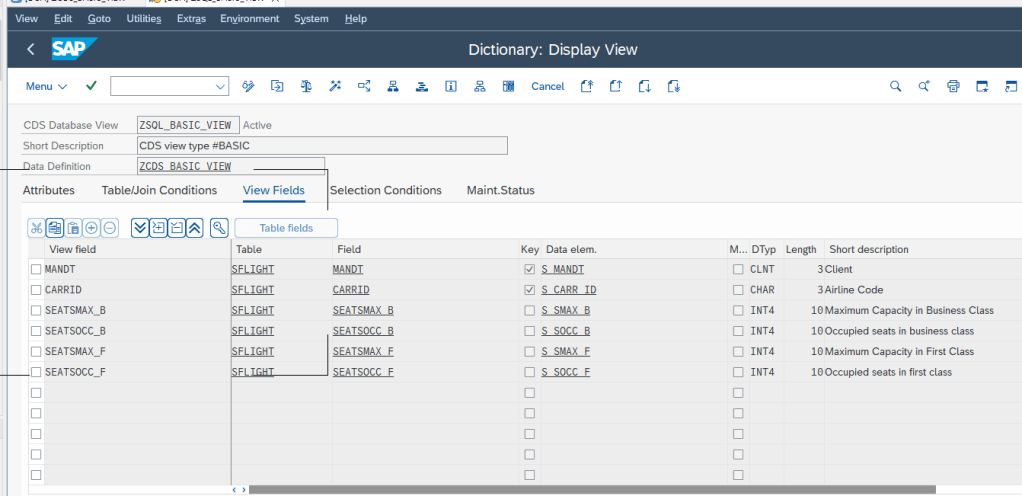Click the Table fields button
Screen dimensions: 1022x496
tap(286, 228)
